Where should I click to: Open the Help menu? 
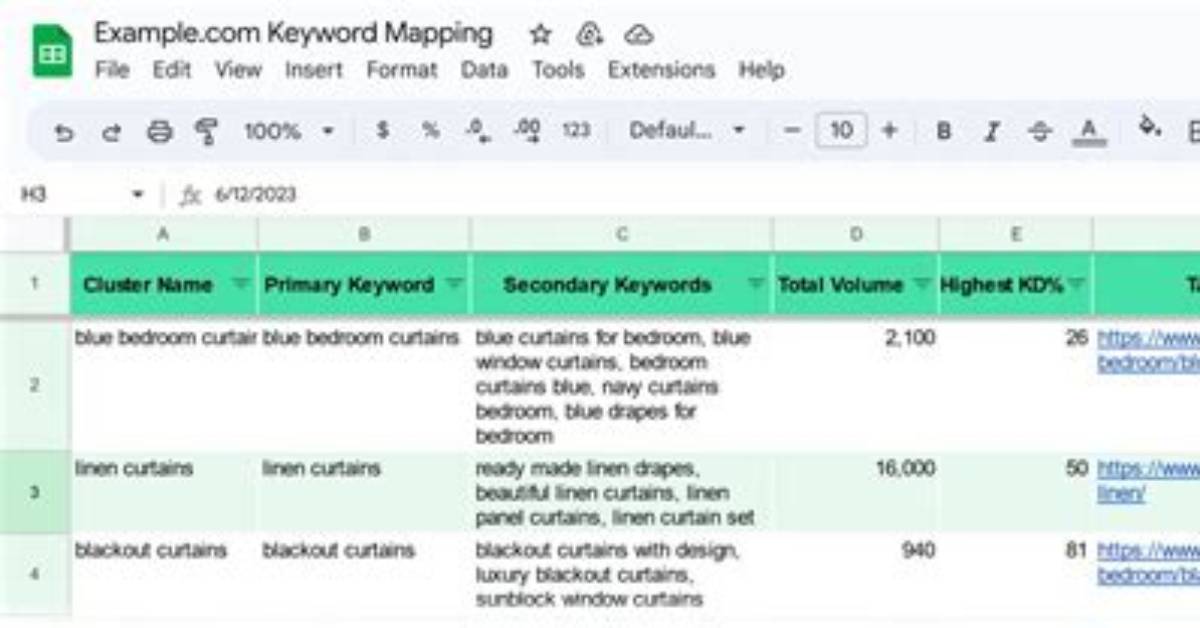(761, 70)
